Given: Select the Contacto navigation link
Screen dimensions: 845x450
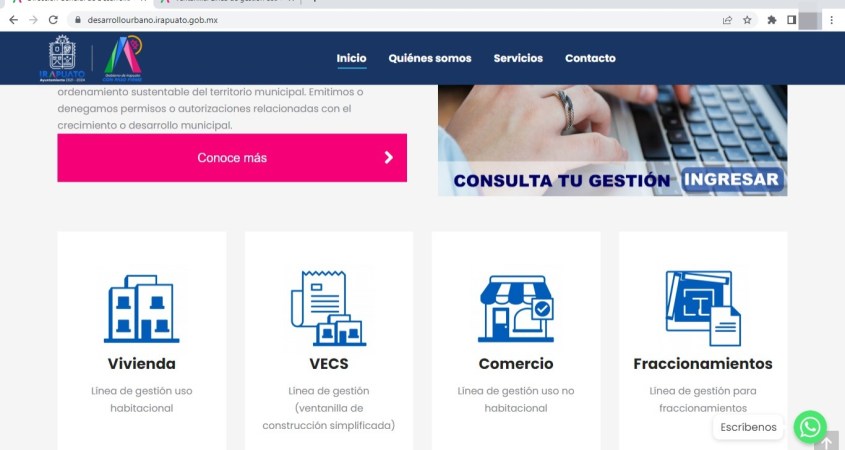Looking at the screenshot, I should tap(590, 58).
